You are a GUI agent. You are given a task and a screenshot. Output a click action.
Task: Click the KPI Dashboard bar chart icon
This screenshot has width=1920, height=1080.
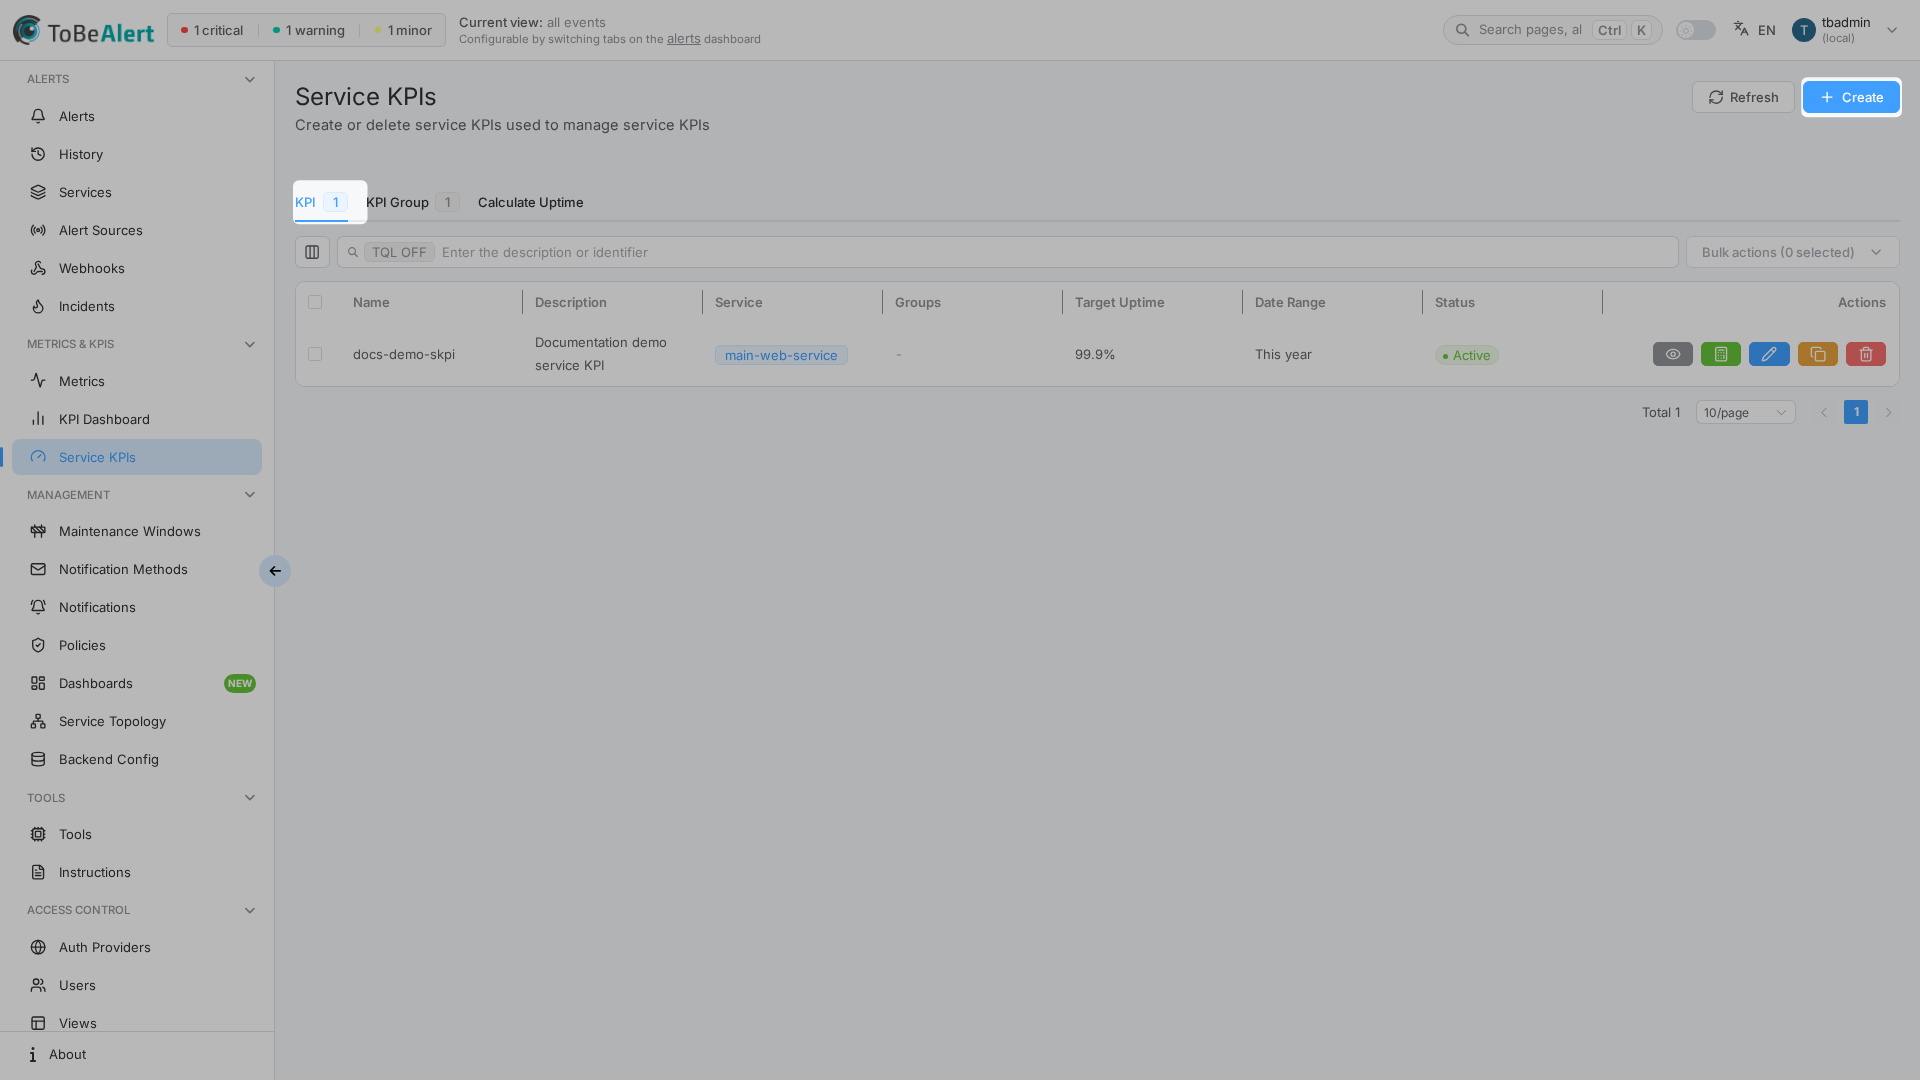pyautogui.click(x=38, y=419)
